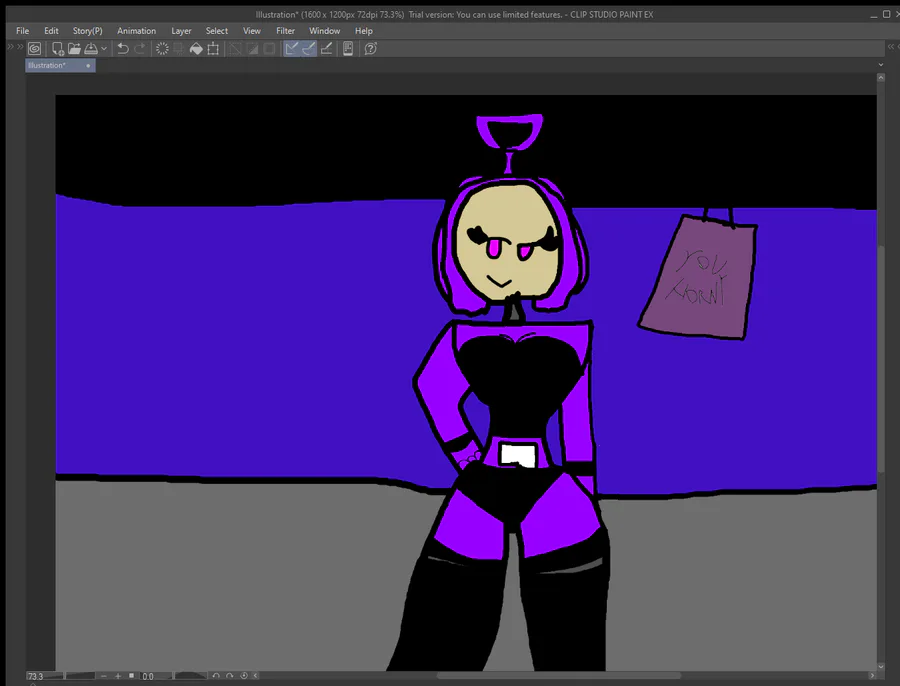Create a new canvas with New icon
The image size is (900, 686).
tap(58, 49)
